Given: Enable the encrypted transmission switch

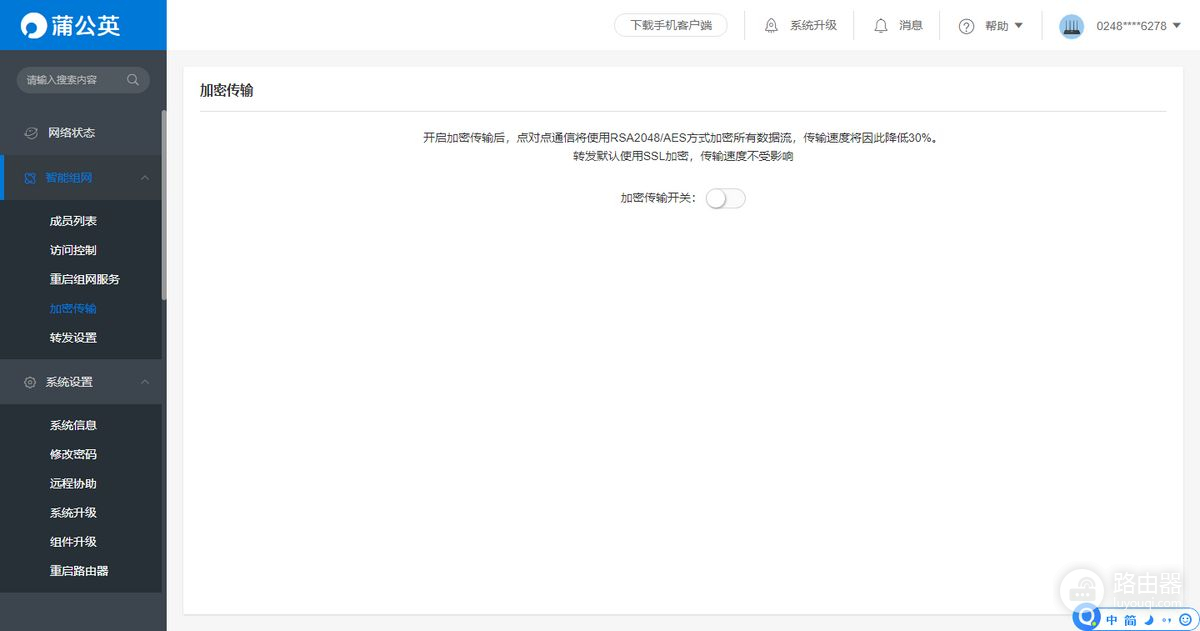Looking at the screenshot, I should [725, 198].
